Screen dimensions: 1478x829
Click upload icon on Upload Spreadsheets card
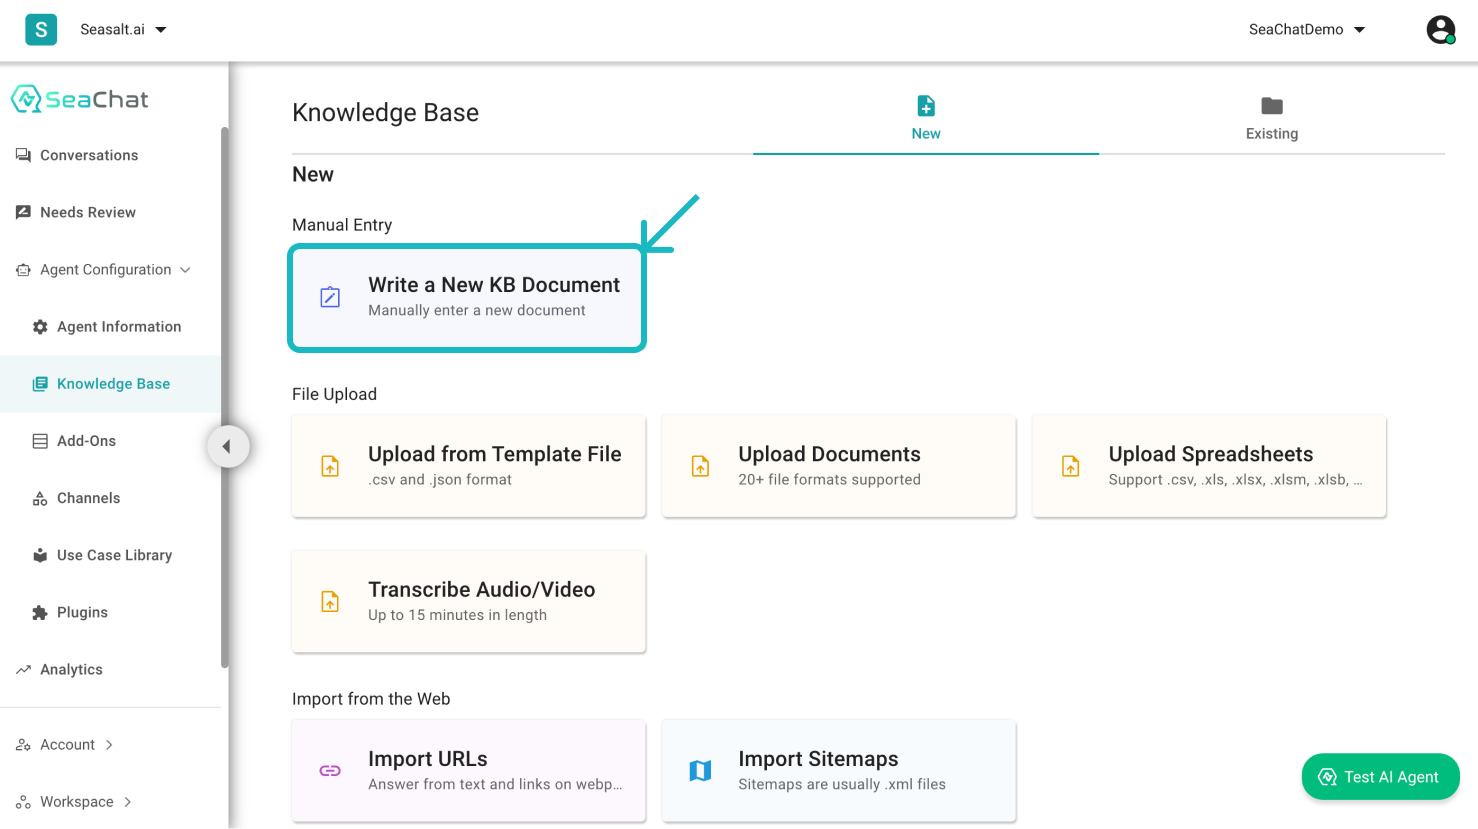pyautogui.click(x=1070, y=466)
